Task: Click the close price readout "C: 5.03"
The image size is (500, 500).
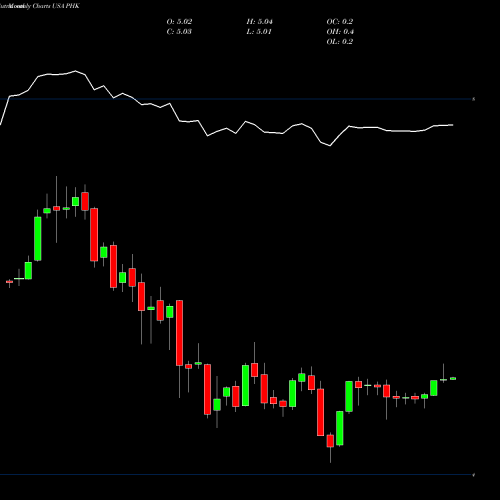Action: [x=179, y=32]
